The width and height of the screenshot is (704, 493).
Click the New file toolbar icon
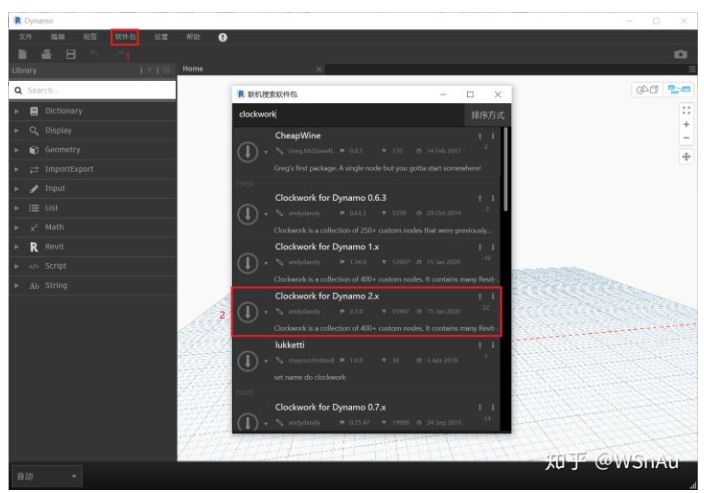(x=22, y=54)
